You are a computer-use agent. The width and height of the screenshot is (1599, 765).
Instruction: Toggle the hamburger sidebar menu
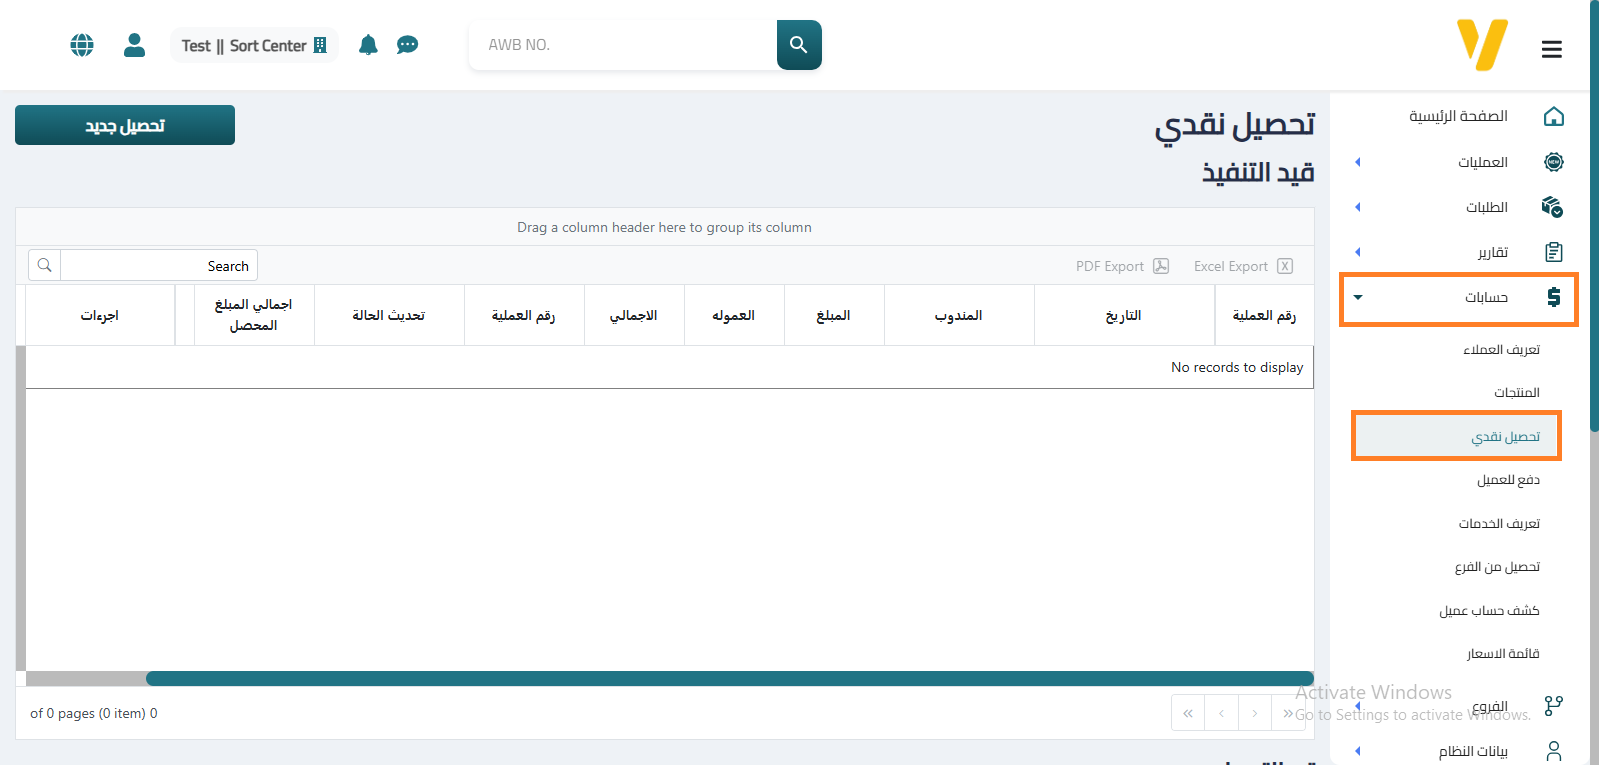[1551, 49]
